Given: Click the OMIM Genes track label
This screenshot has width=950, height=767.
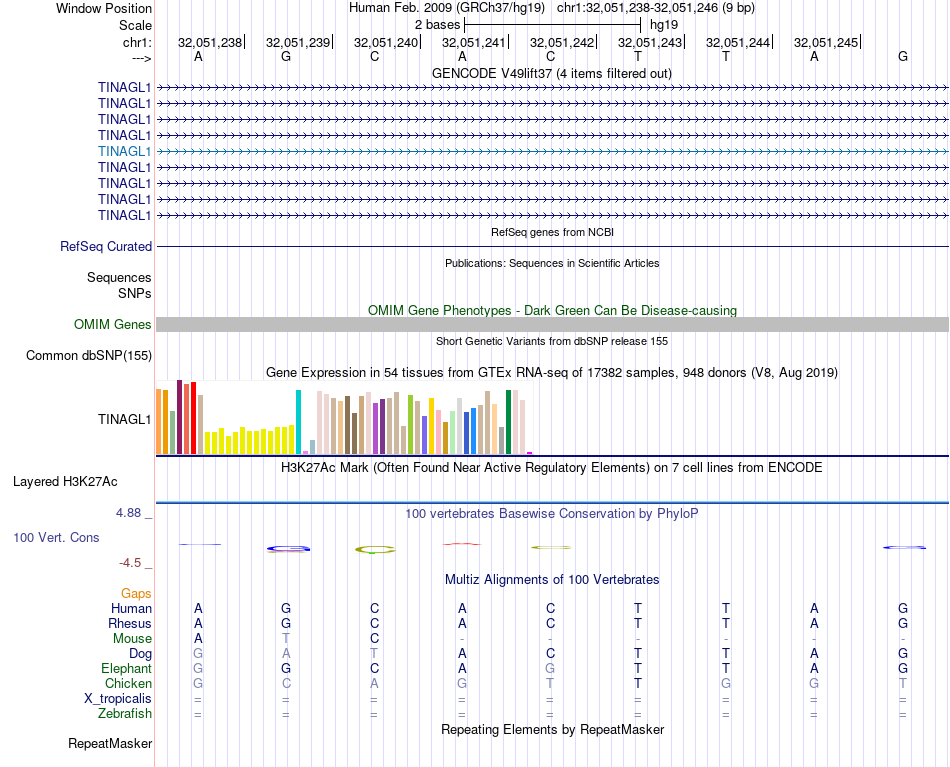Looking at the screenshot, I should tap(113, 324).
